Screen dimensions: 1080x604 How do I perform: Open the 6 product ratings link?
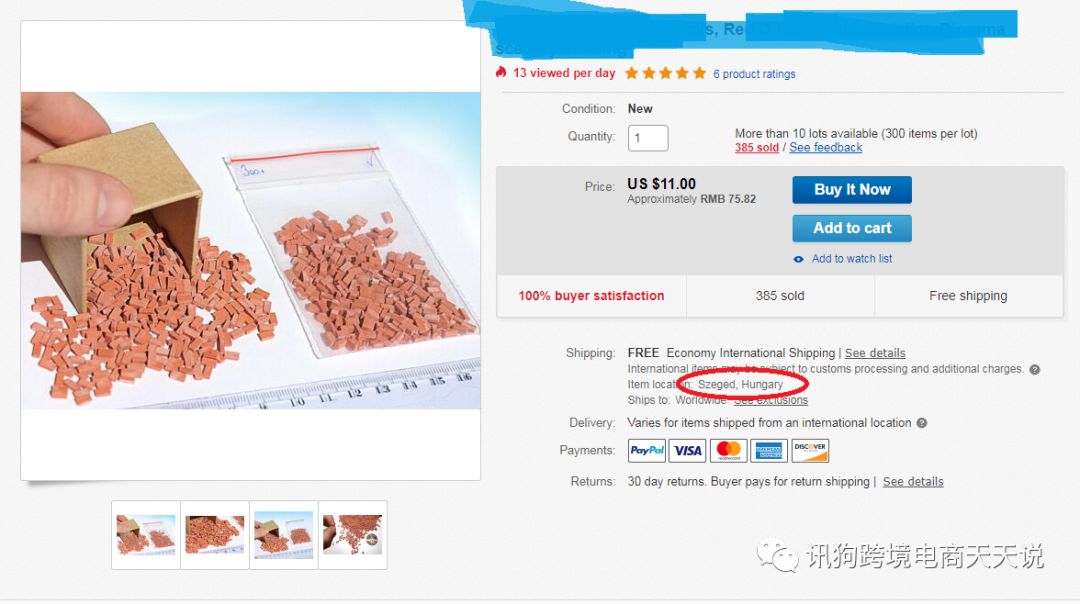754,74
